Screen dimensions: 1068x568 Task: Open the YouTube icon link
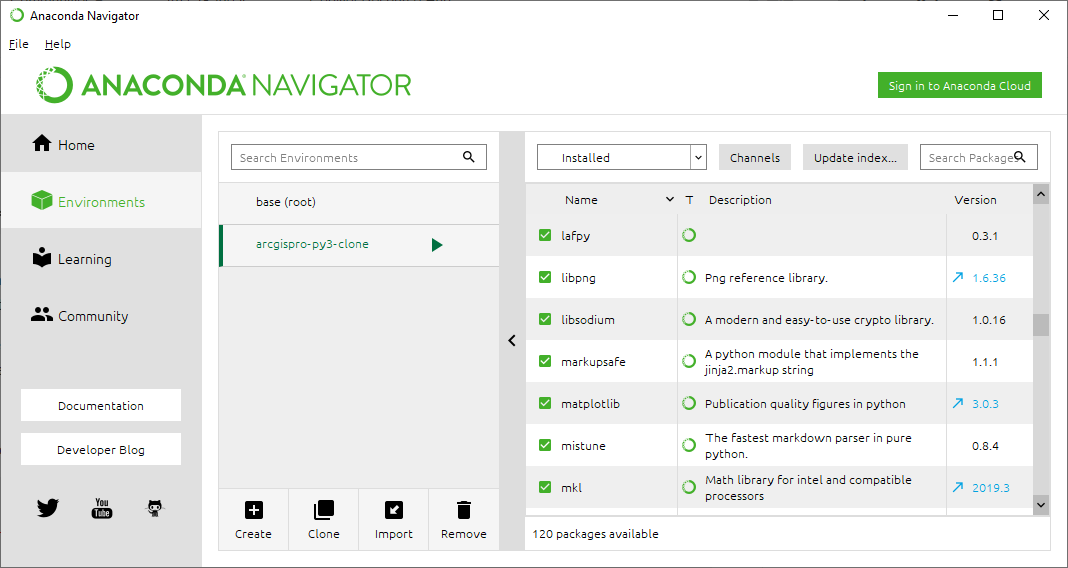(x=101, y=508)
